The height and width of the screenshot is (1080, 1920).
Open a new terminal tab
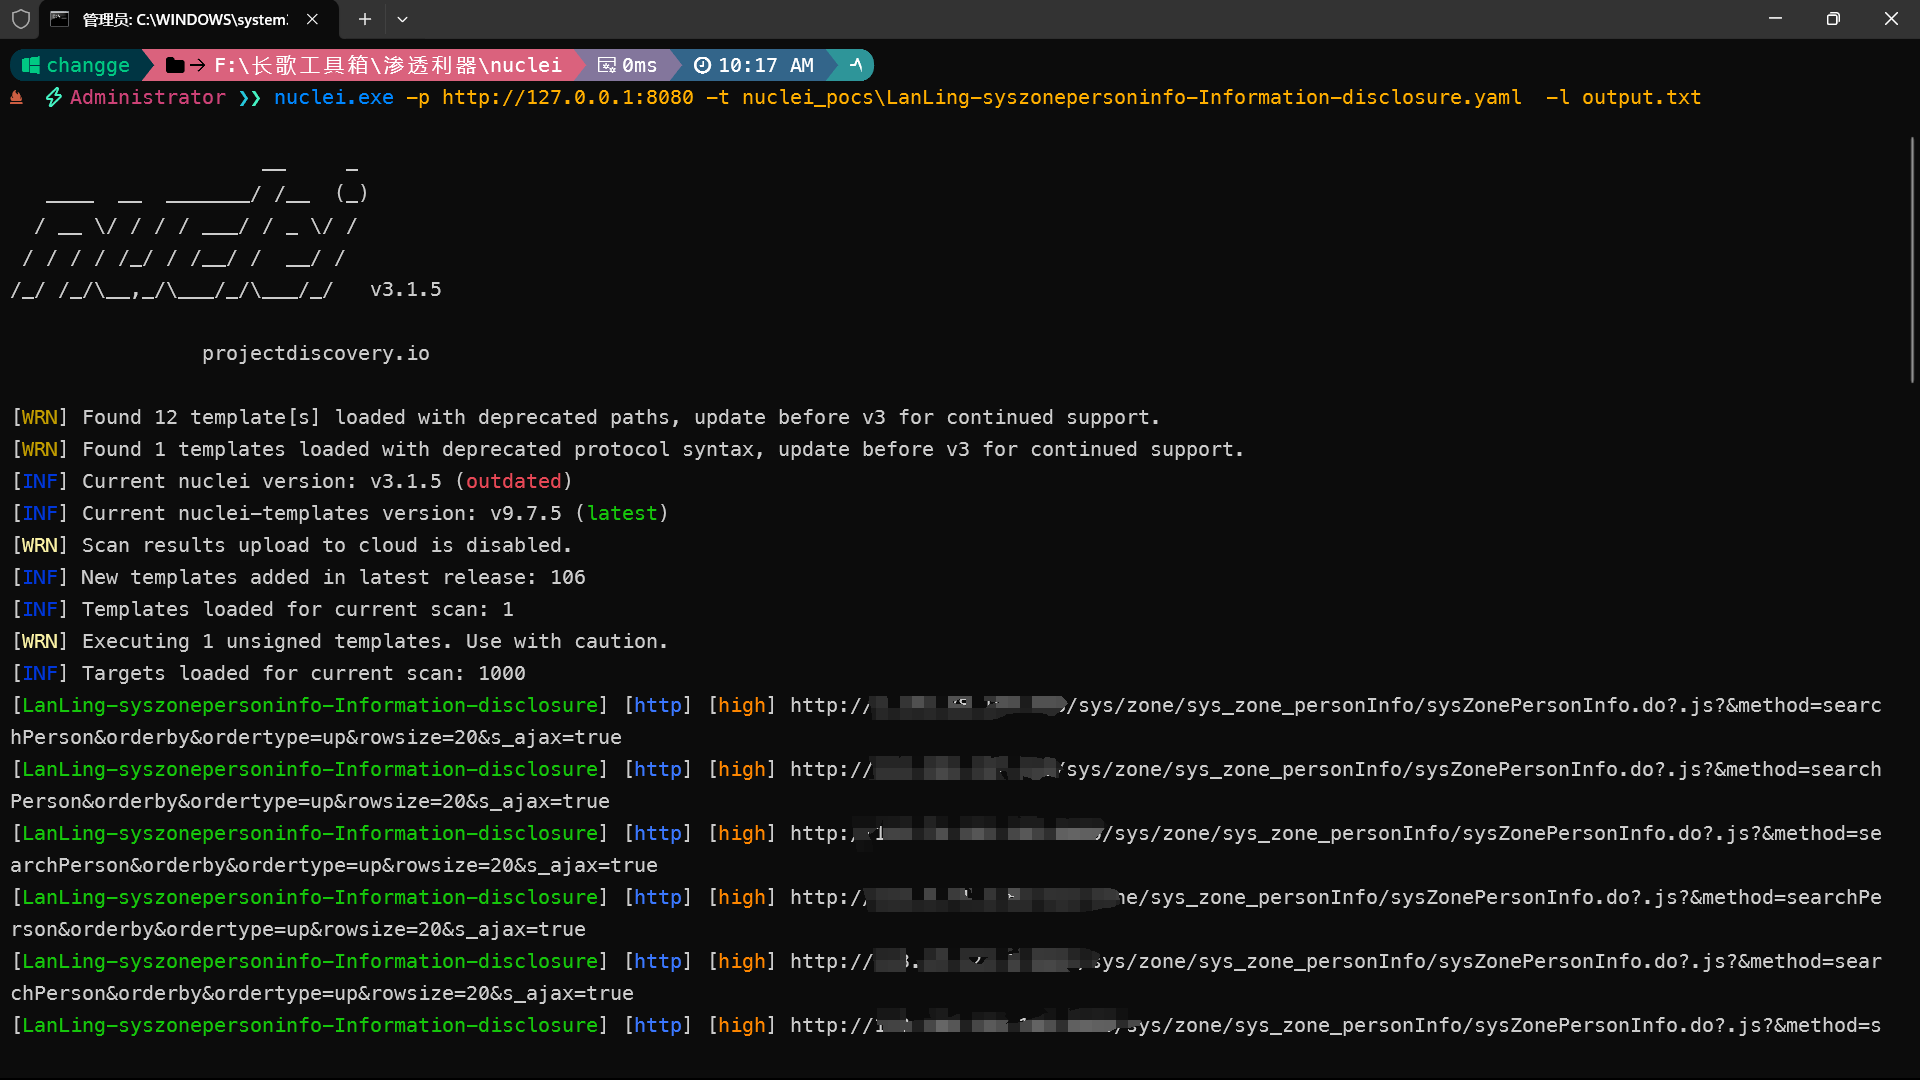coord(365,19)
